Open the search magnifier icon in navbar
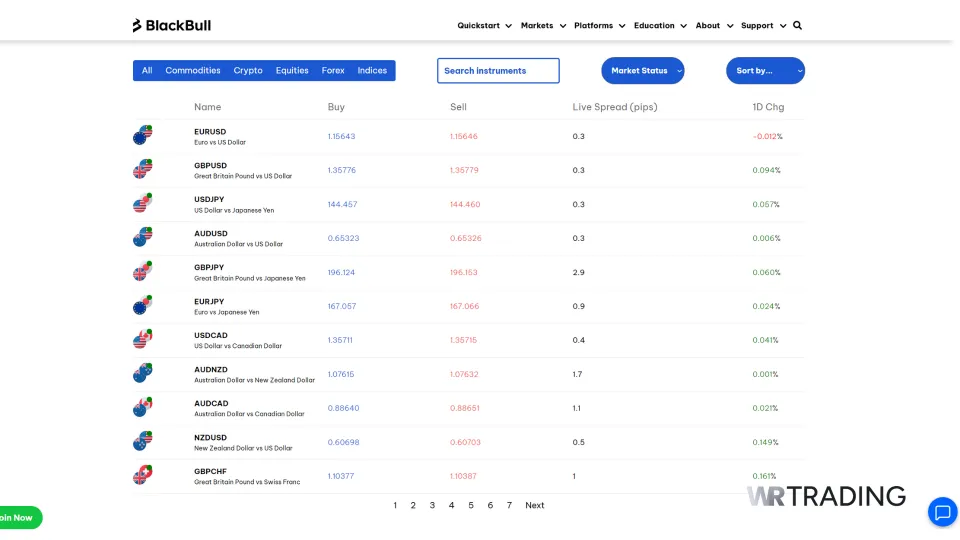960x540 pixels. (797, 25)
